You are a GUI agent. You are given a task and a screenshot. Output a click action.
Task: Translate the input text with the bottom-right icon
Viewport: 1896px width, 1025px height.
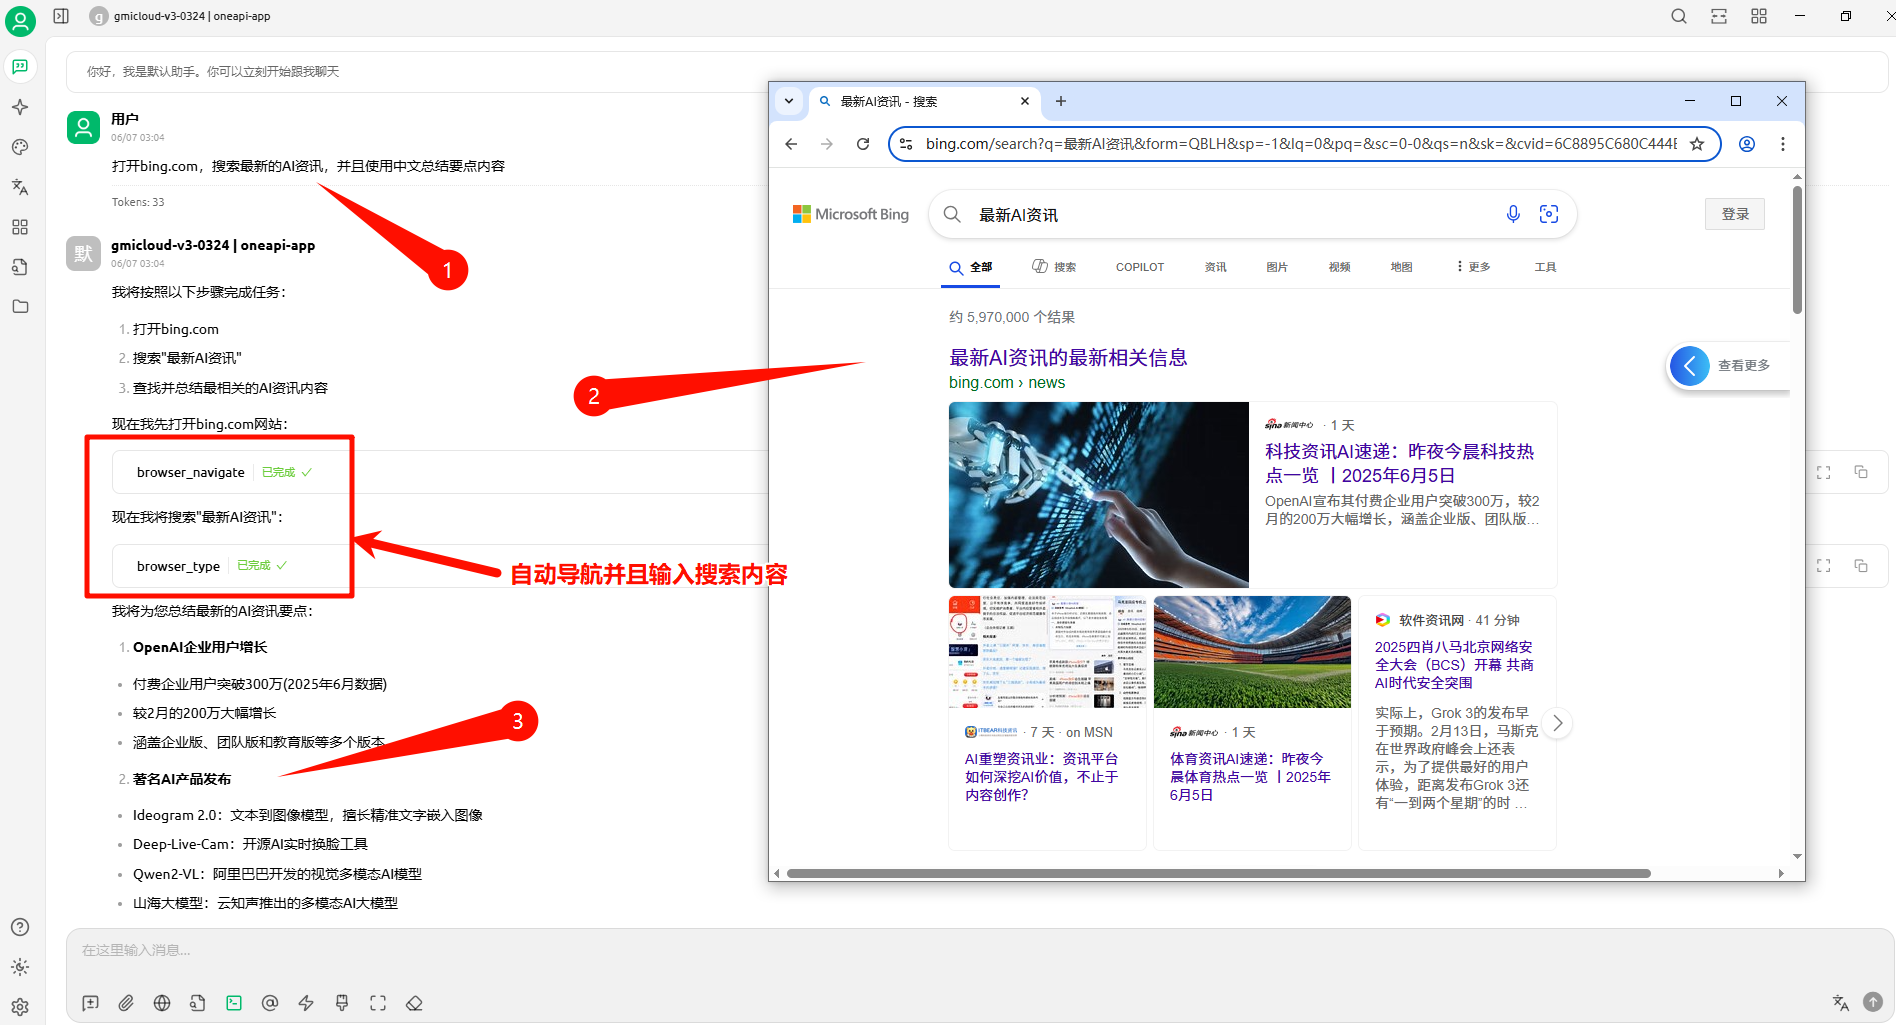(x=1841, y=1002)
